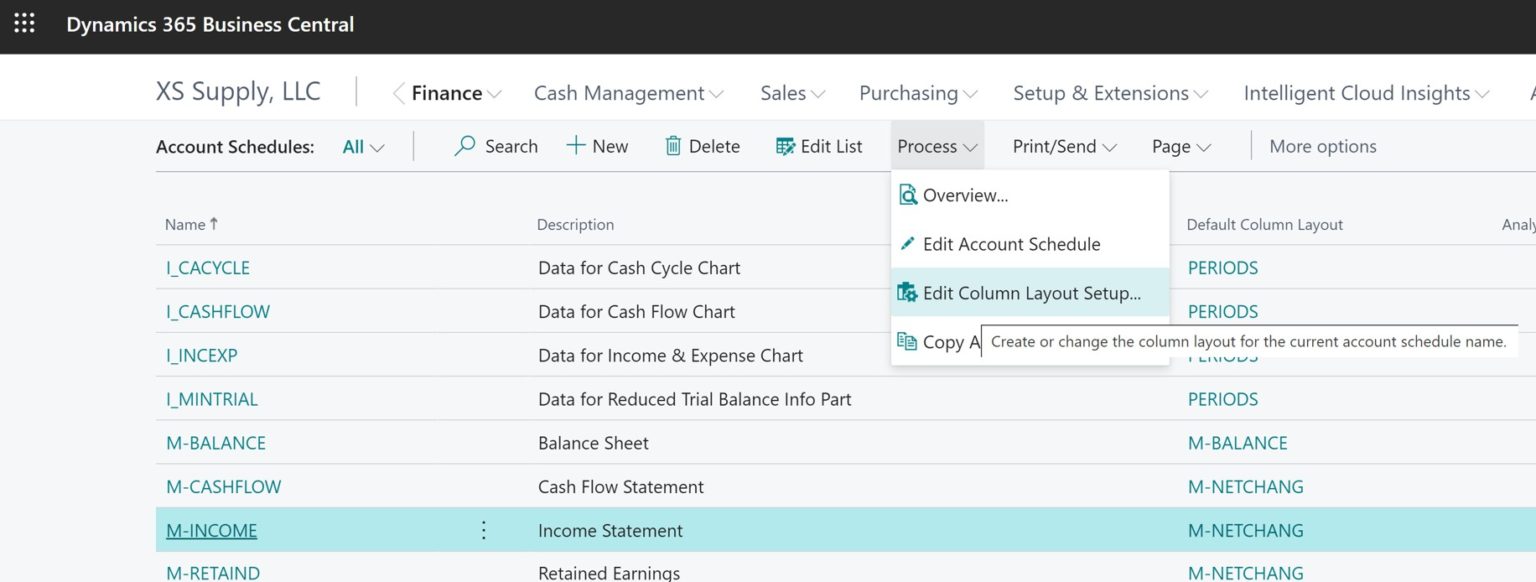Open the M-BALANCE account schedule link
This screenshot has width=1536, height=582.
tap(216, 442)
